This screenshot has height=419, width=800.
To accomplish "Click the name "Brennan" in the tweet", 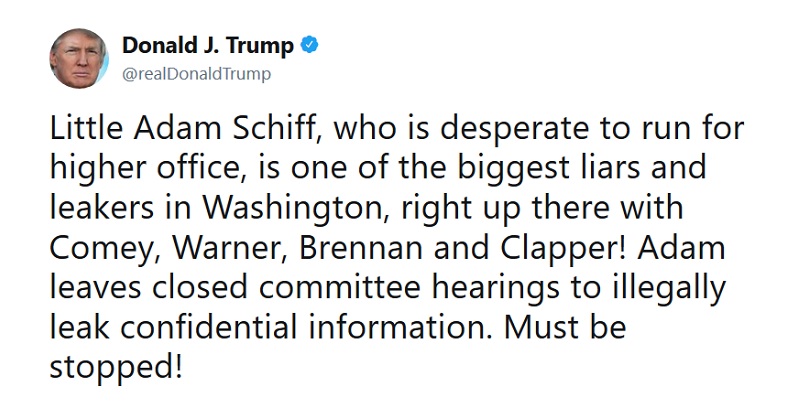I will (x=362, y=248).
